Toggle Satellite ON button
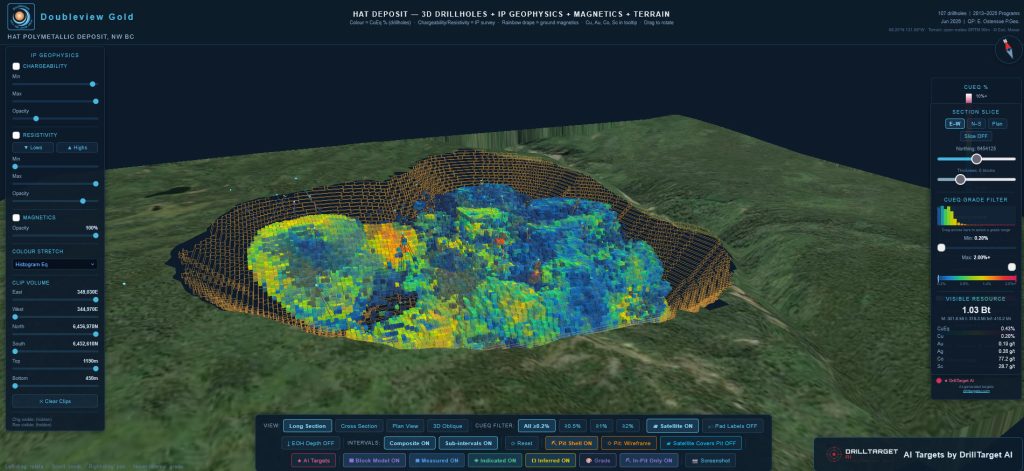Image resolution: width=1024 pixels, height=471 pixels. point(672,426)
